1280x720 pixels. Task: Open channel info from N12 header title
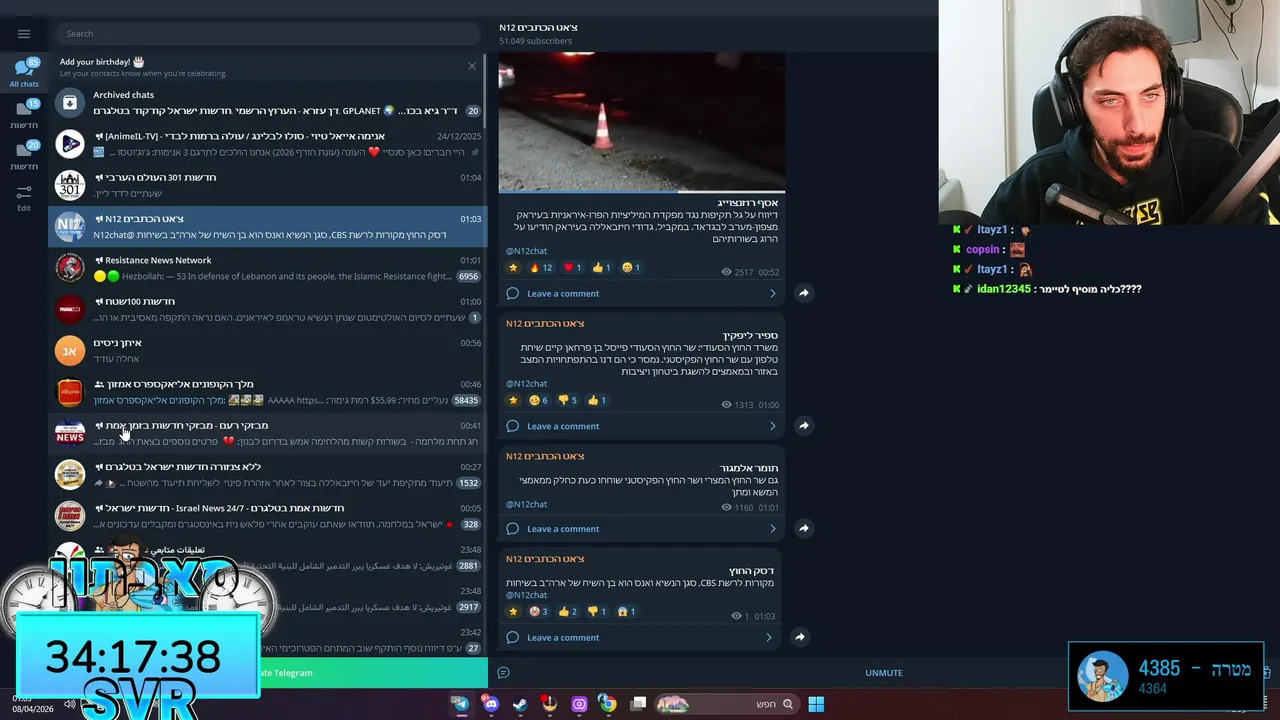[x=538, y=27]
